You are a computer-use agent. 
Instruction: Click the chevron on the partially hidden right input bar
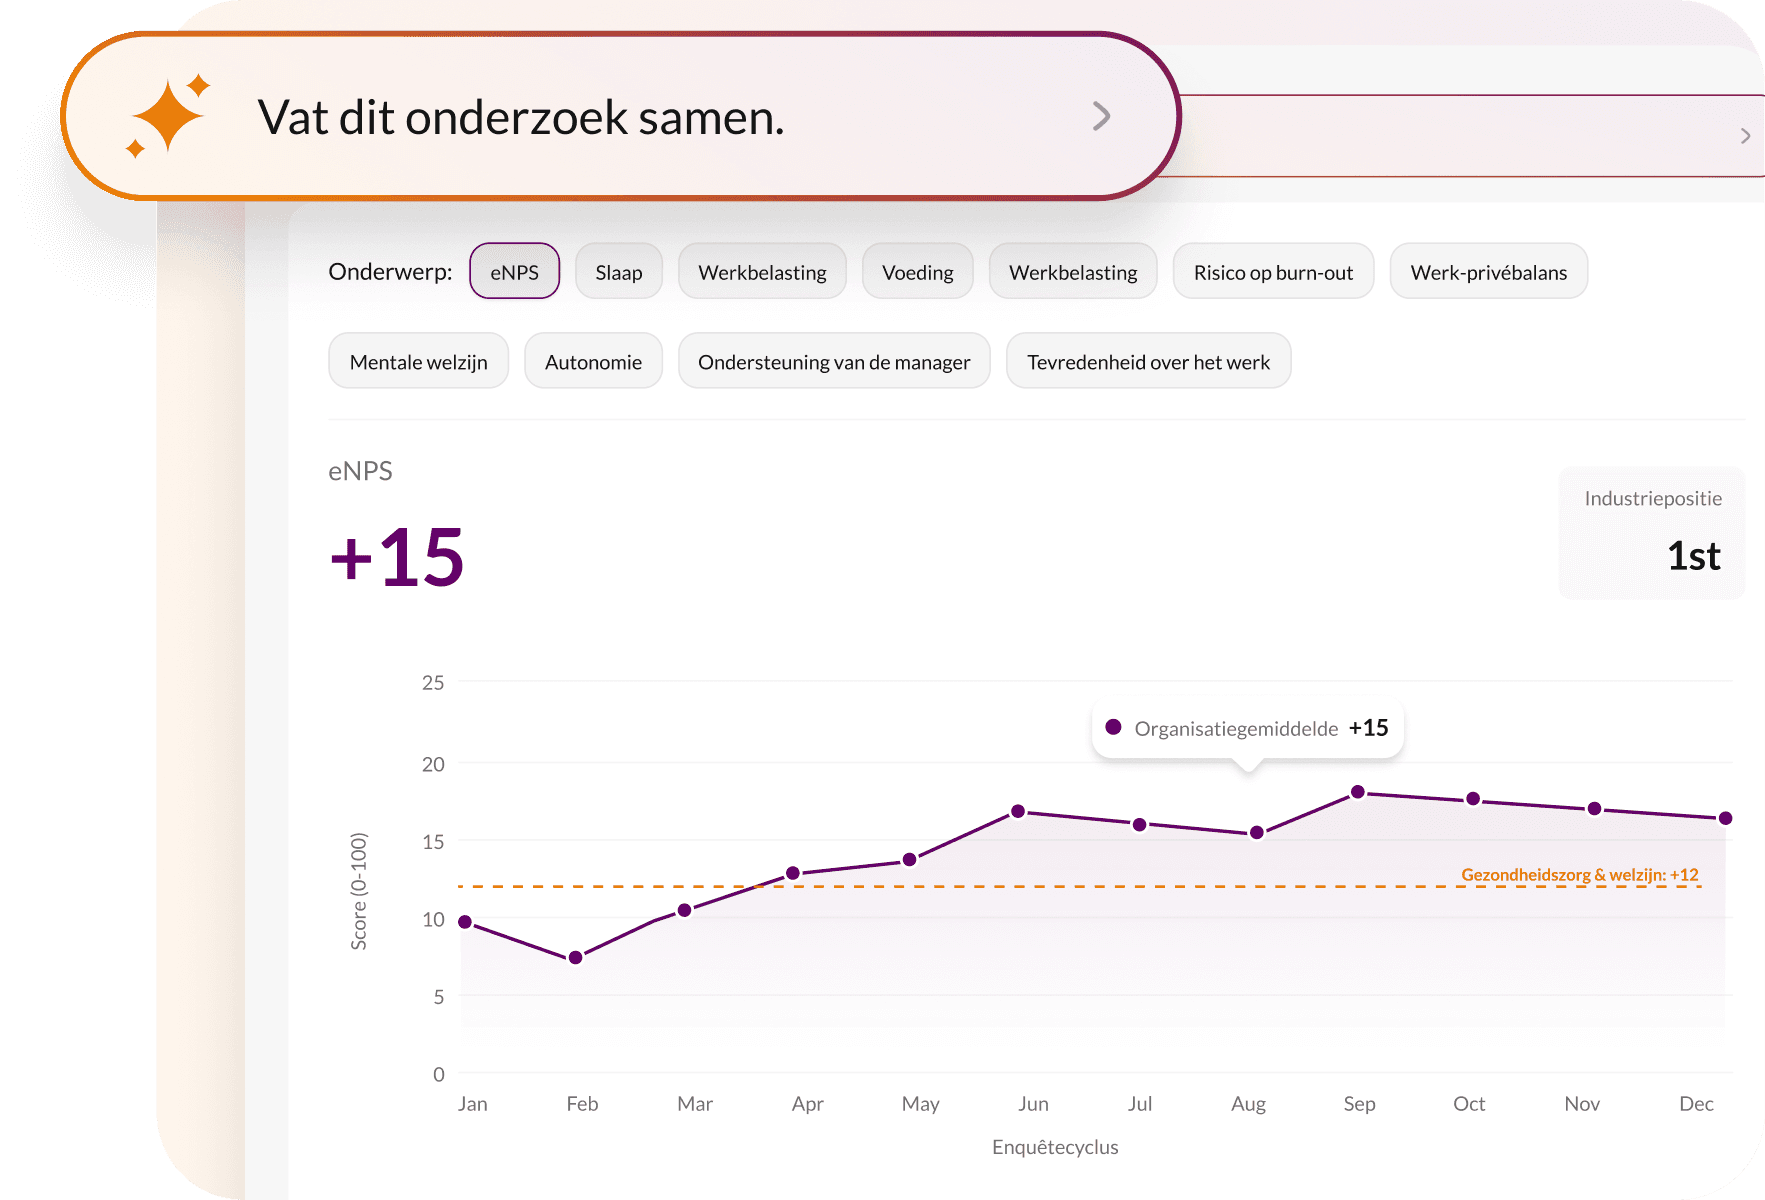[x=1747, y=136]
